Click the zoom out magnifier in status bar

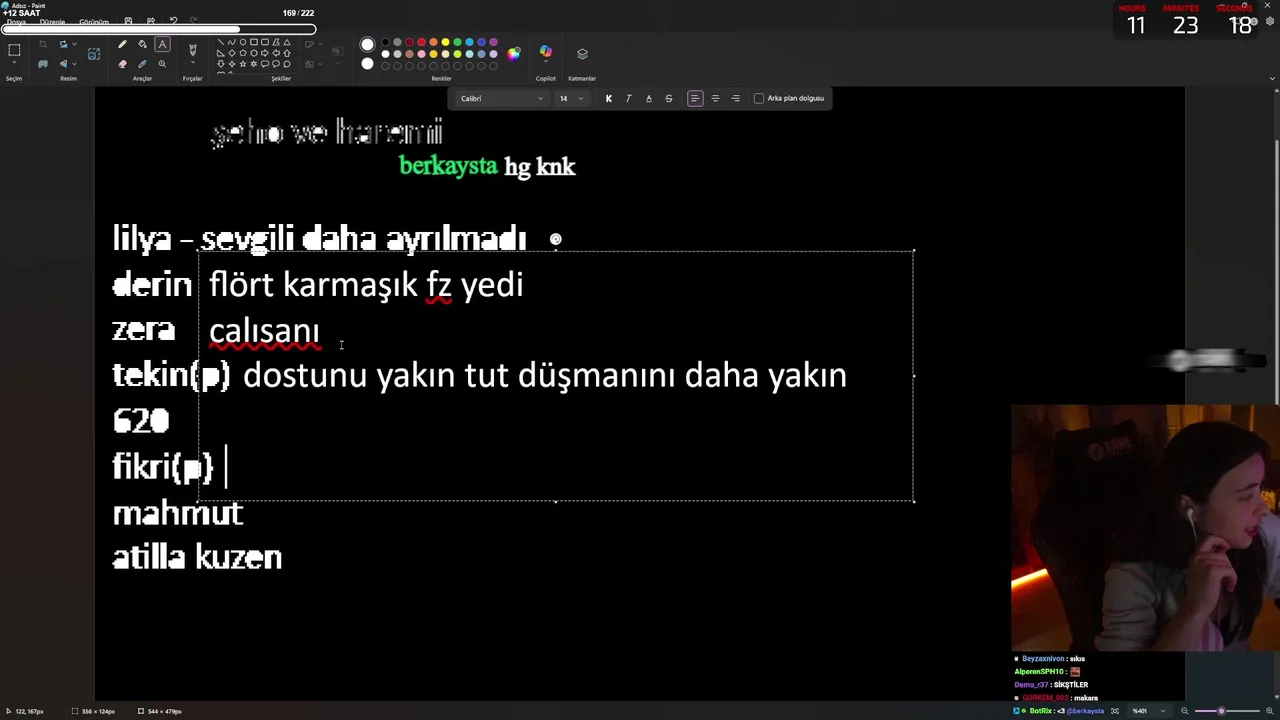(x=1185, y=711)
